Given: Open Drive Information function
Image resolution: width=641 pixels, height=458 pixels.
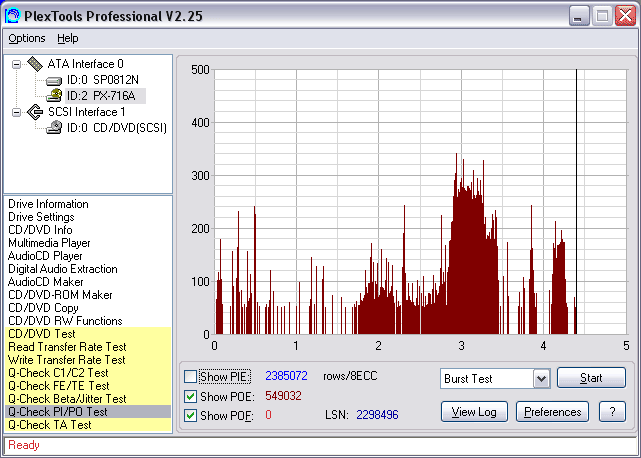Looking at the screenshot, I should tap(48, 204).
